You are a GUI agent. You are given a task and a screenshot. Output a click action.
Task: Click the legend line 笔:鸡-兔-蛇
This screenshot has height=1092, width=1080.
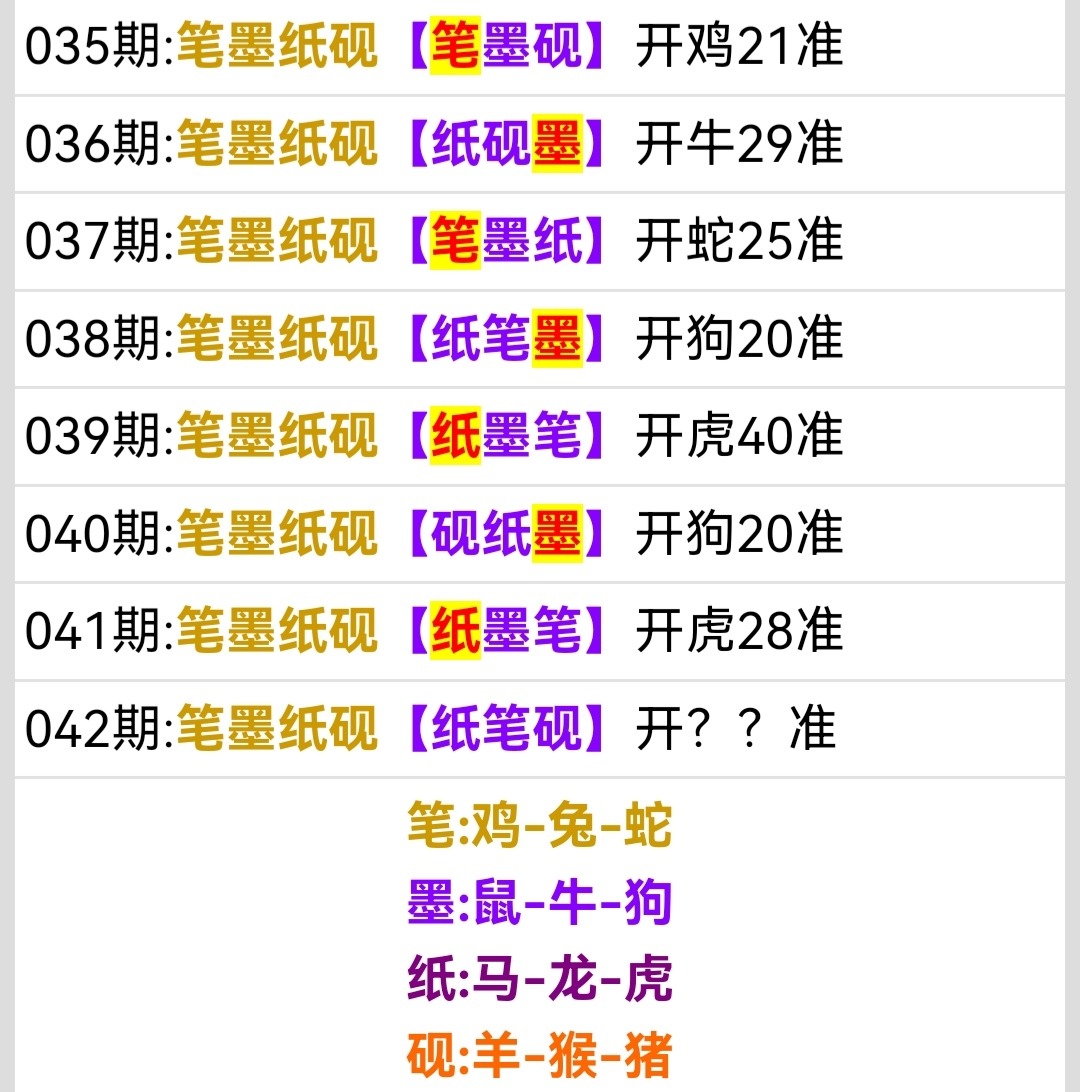point(539,827)
